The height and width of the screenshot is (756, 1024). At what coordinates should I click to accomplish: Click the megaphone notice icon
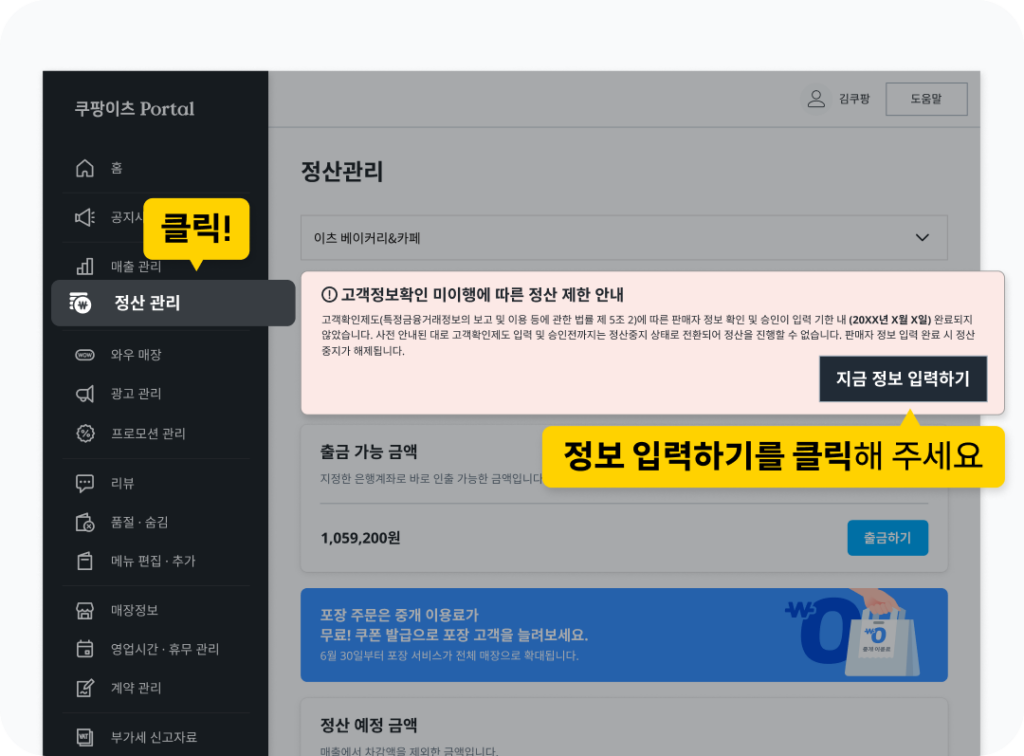[x=85, y=217]
